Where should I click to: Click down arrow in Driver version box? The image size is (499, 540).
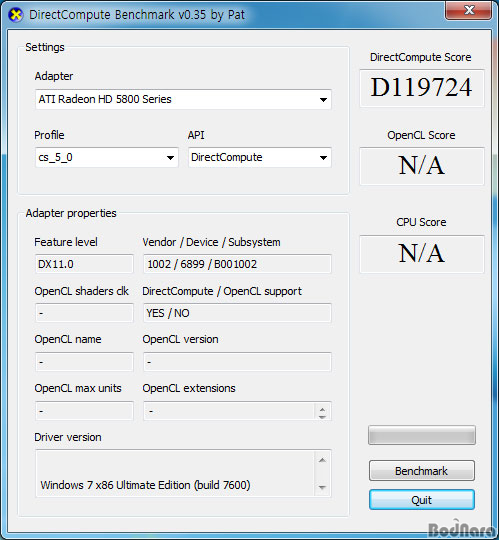point(322,487)
